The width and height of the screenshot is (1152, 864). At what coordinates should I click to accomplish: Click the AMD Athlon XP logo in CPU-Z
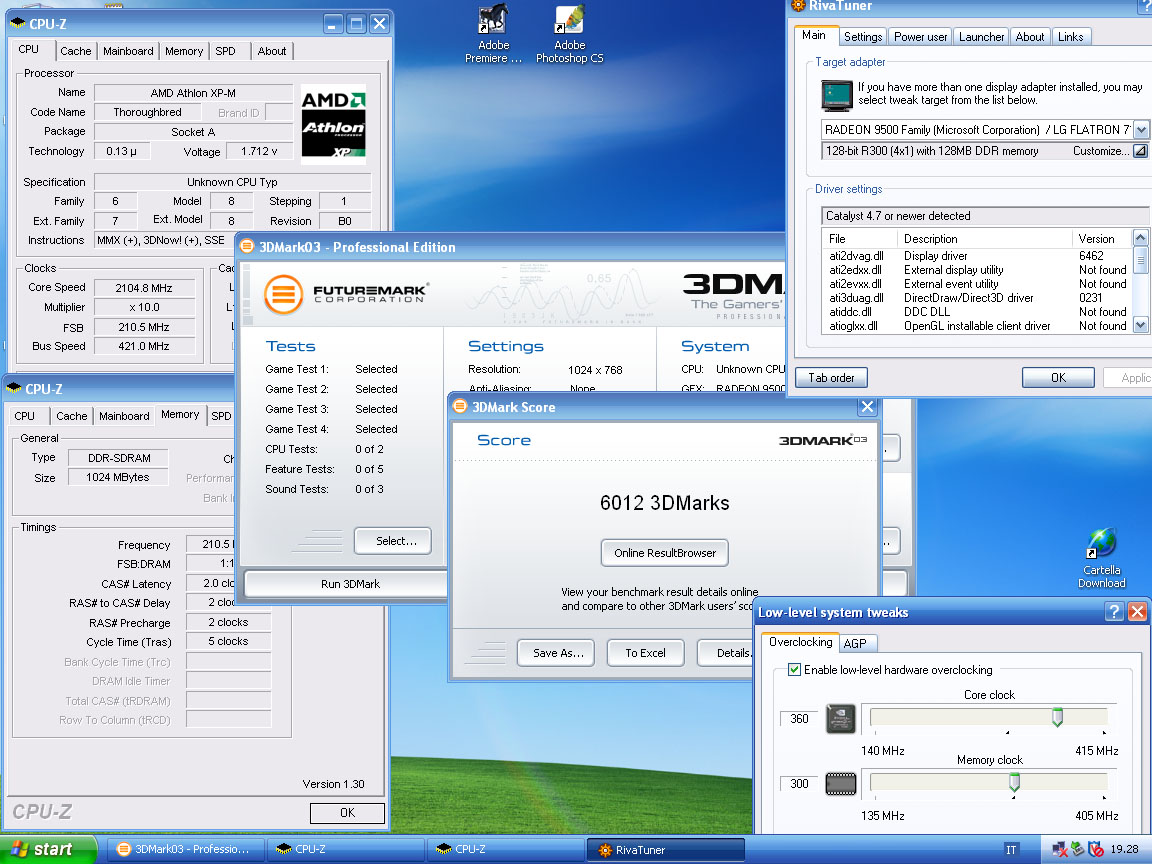[333, 123]
